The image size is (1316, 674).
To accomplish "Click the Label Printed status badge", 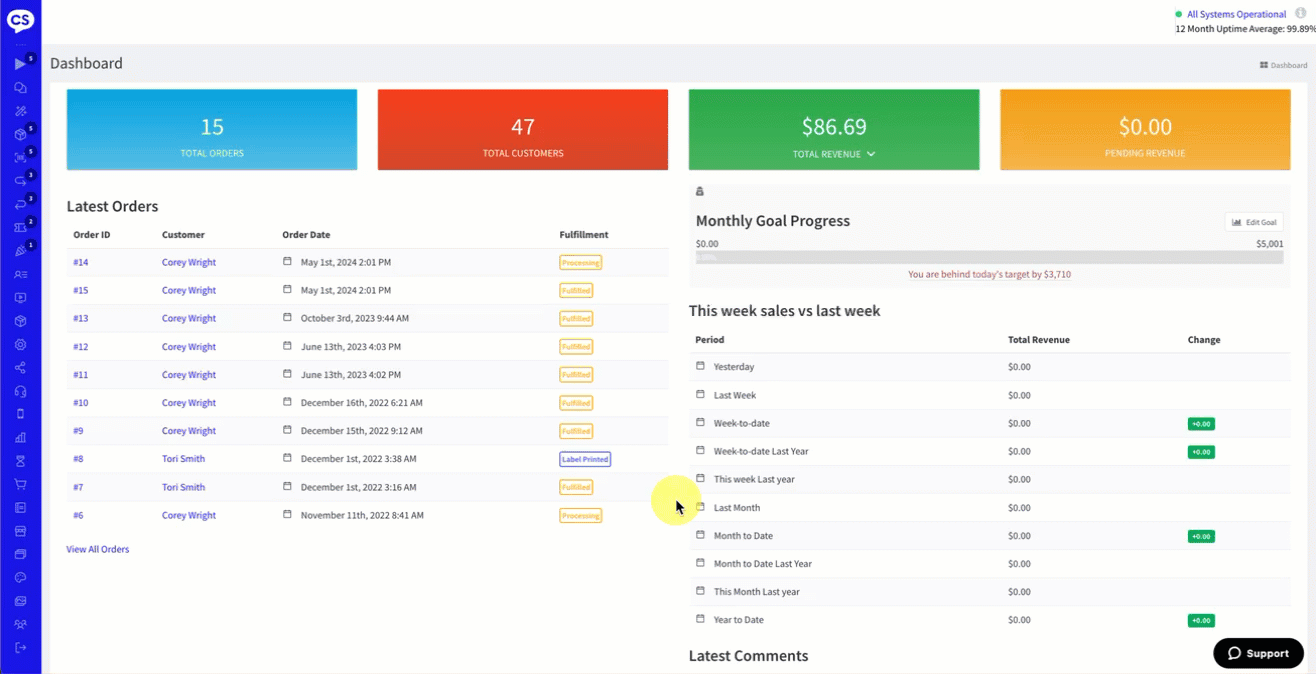I will (585, 459).
